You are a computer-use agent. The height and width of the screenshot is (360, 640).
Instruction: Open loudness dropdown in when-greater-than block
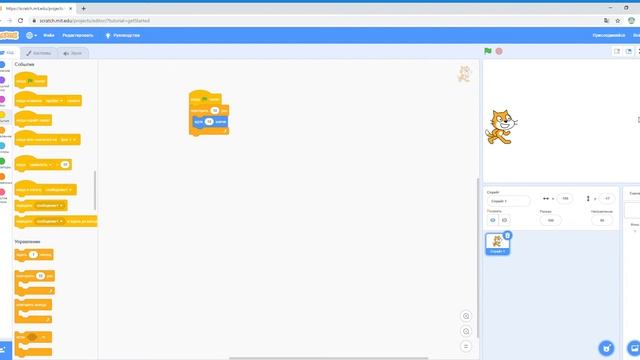pyautogui.click(x=40, y=164)
